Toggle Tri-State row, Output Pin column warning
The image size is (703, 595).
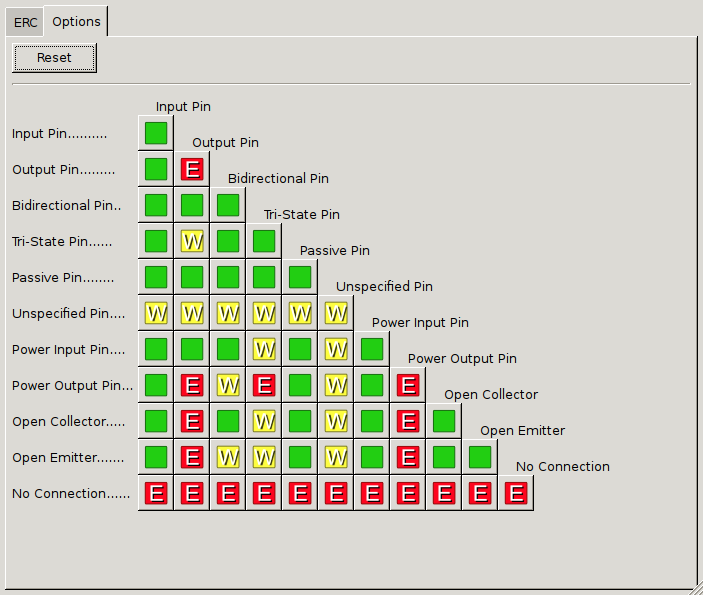click(192, 241)
